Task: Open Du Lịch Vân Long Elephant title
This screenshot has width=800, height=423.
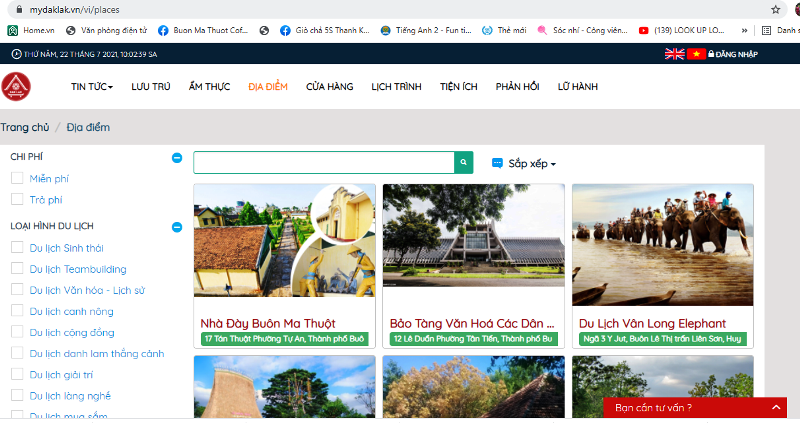Action: 653,324
